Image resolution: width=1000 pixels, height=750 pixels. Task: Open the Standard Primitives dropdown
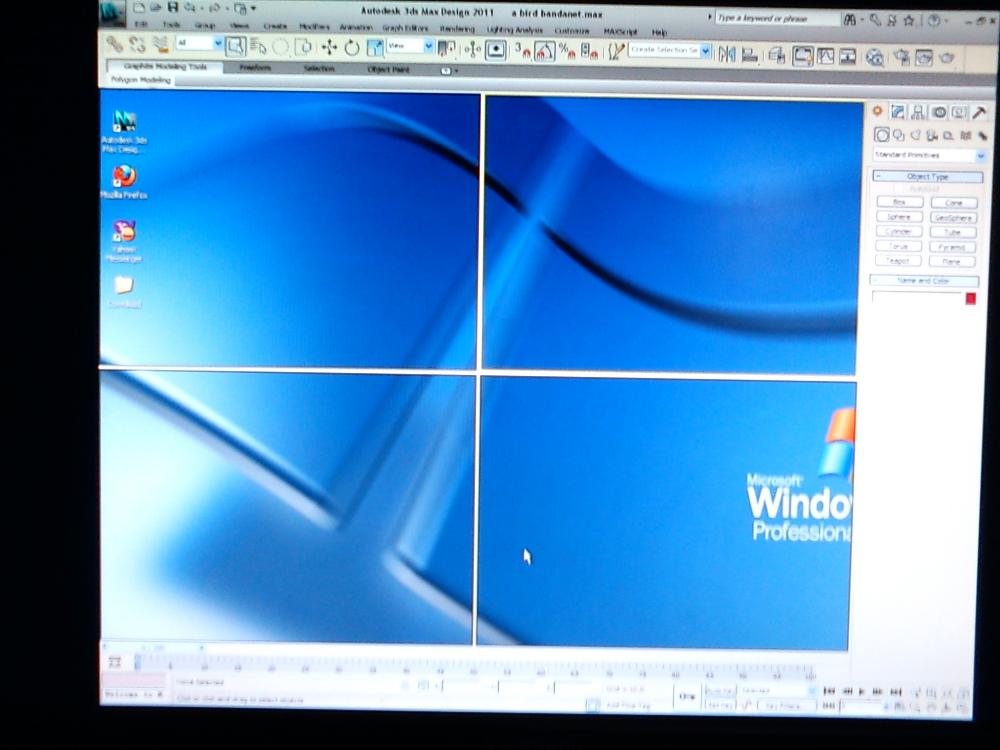point(930,155)
